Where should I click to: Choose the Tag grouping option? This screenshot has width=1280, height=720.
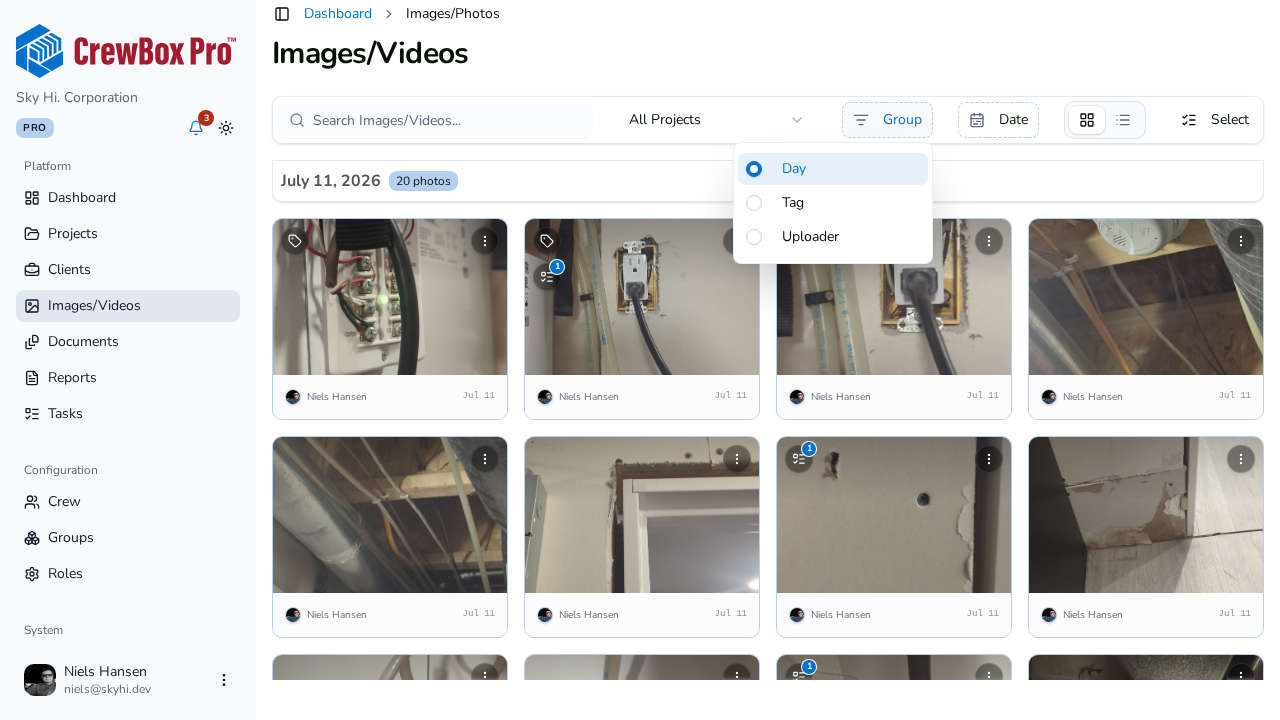pos(833,203)
